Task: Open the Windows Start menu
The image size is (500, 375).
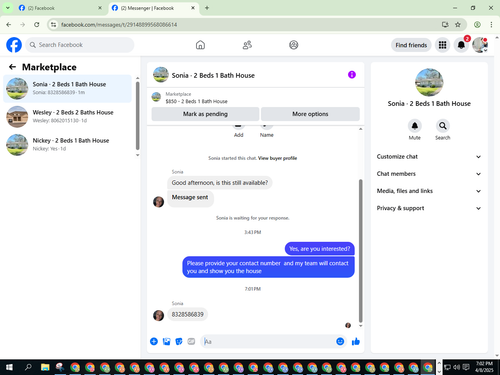Action: coord(9,367)
